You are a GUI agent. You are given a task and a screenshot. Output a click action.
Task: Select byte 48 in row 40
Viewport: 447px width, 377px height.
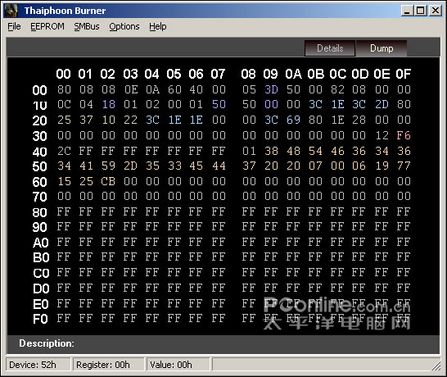point(293,151)
